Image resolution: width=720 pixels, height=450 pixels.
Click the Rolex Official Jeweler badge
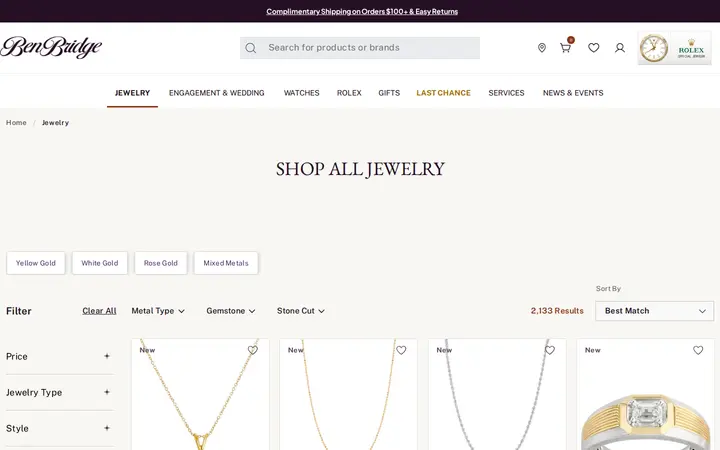coord(675,48)
